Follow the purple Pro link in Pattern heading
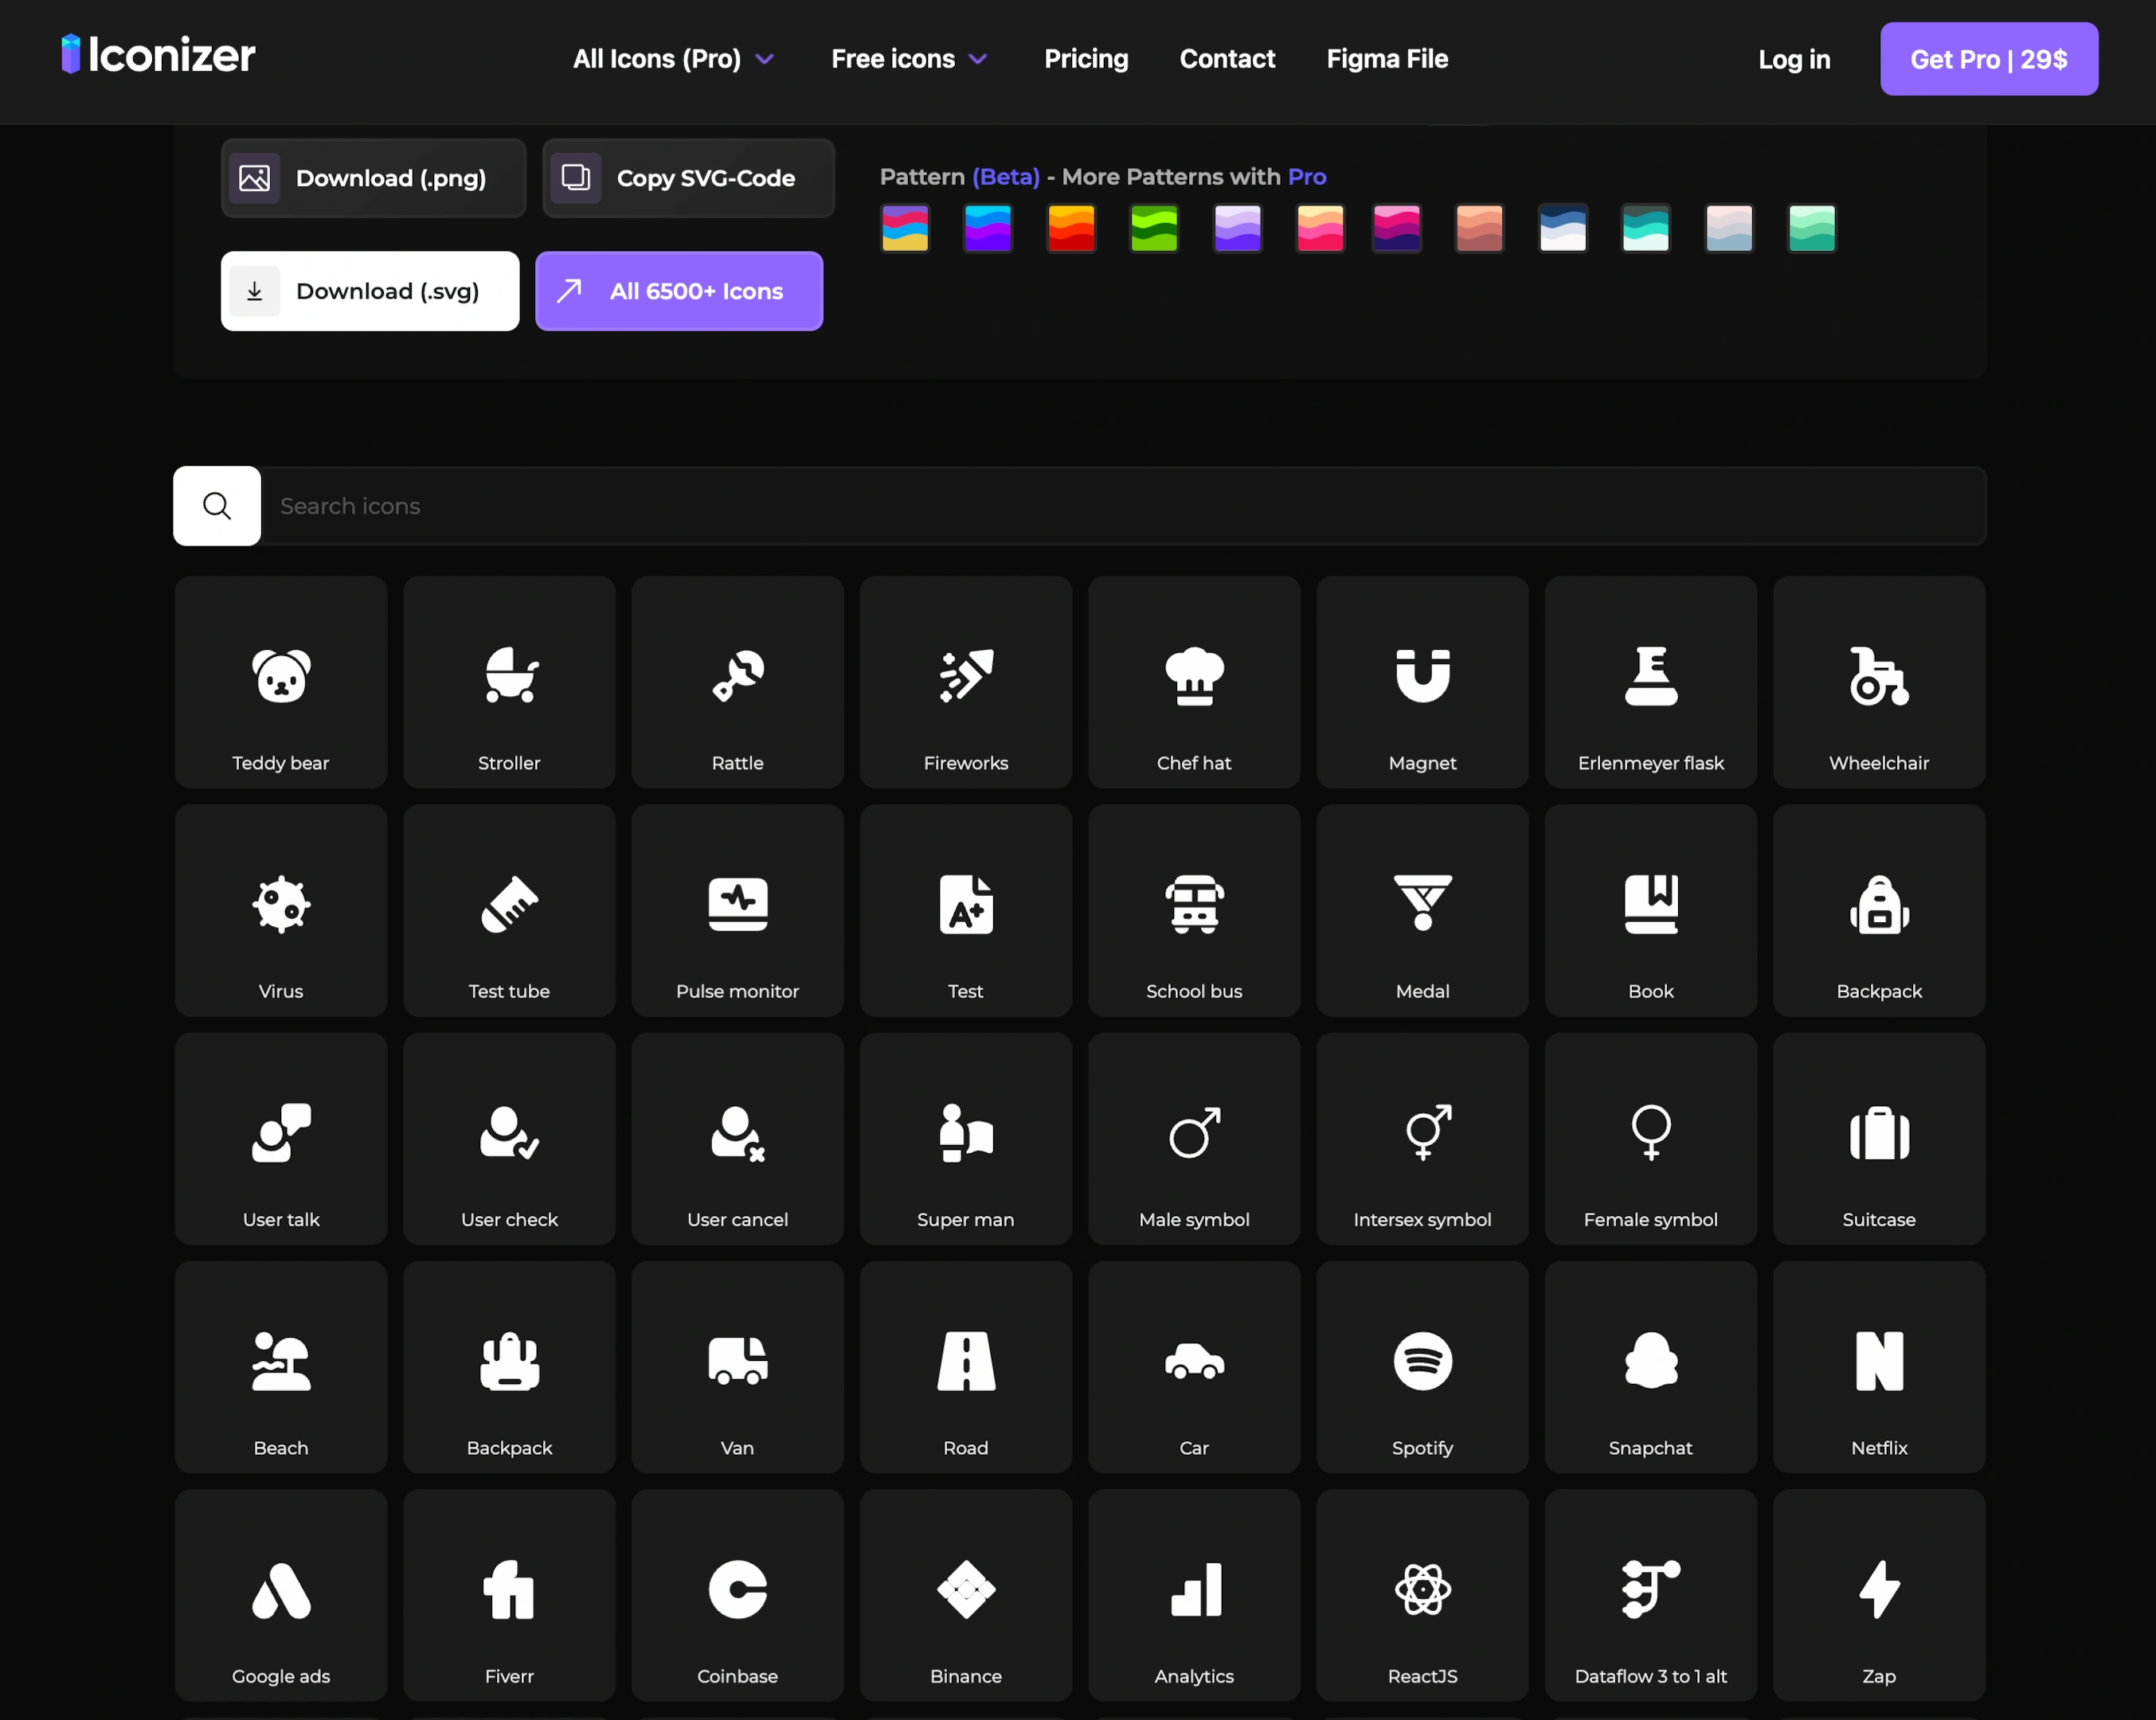 click(x=1306, y=177)
